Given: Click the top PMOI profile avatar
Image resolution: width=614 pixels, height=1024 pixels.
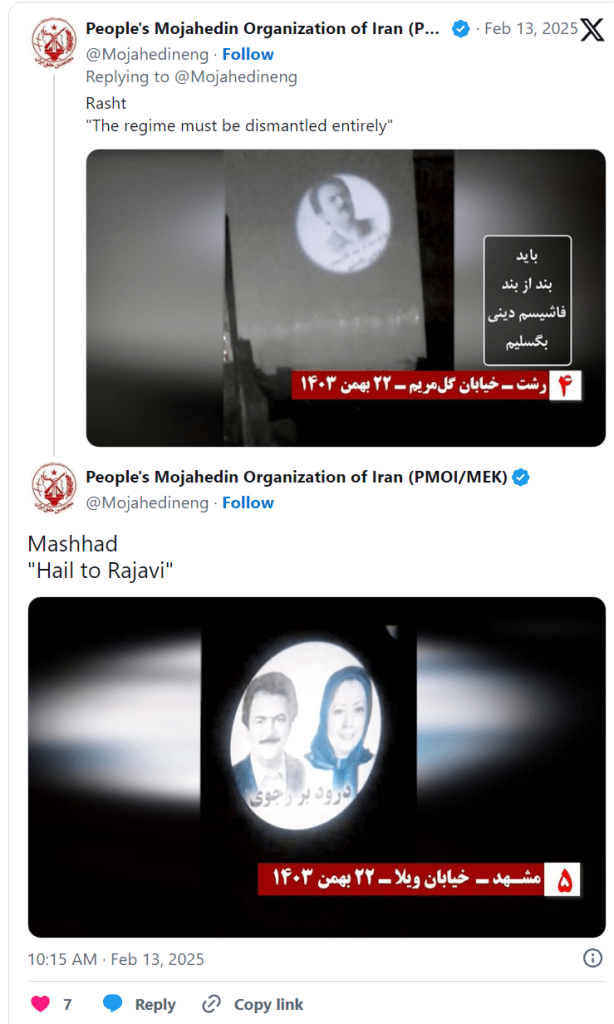Looking at the screenshot, I should point(54,40).
